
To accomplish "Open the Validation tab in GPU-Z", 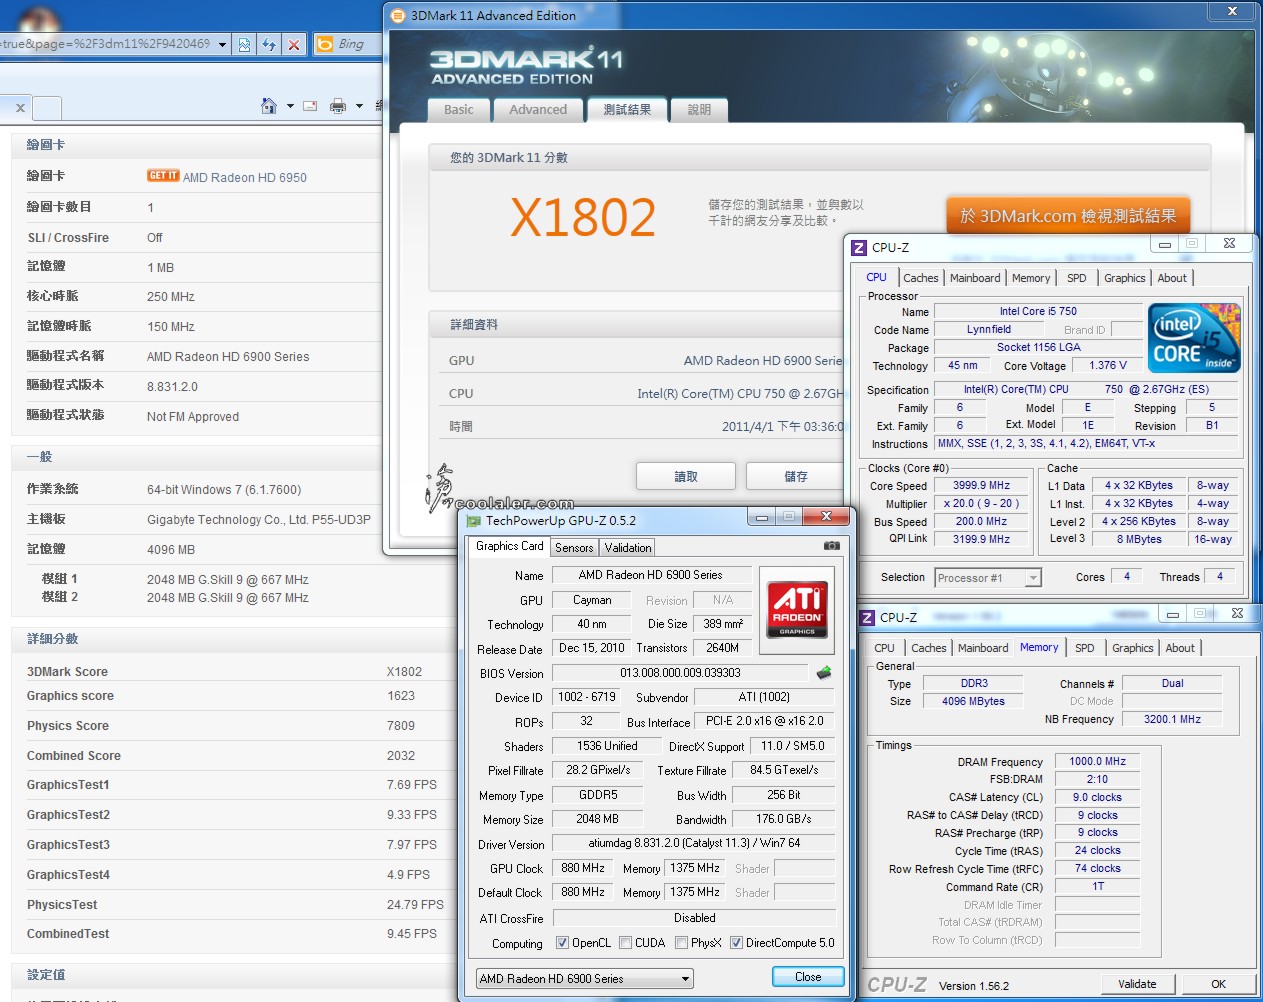I will pyautogui.click(x=628, y=548).
